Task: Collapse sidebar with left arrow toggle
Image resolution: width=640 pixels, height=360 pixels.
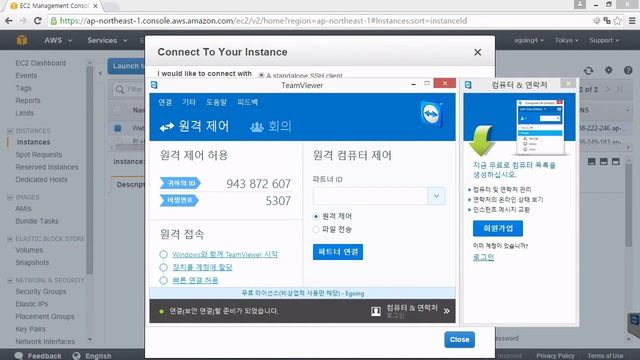Action: click(x=100, y=73)
